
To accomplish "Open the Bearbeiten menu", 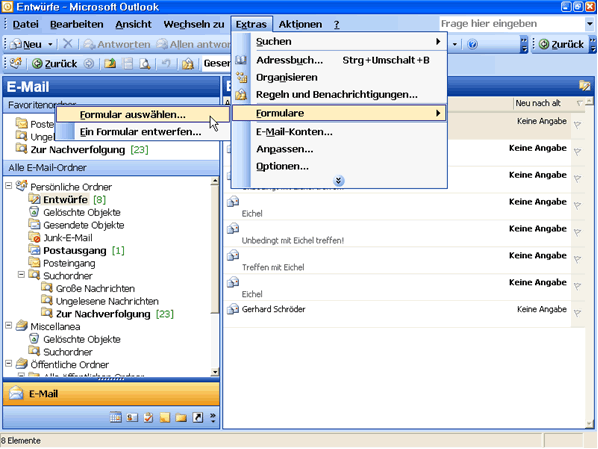I will (x=77, y=24).
